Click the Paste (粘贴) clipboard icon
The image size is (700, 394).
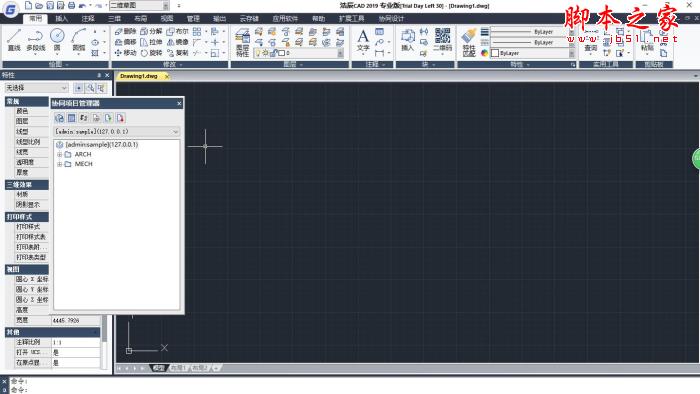[x=647, y=41]
